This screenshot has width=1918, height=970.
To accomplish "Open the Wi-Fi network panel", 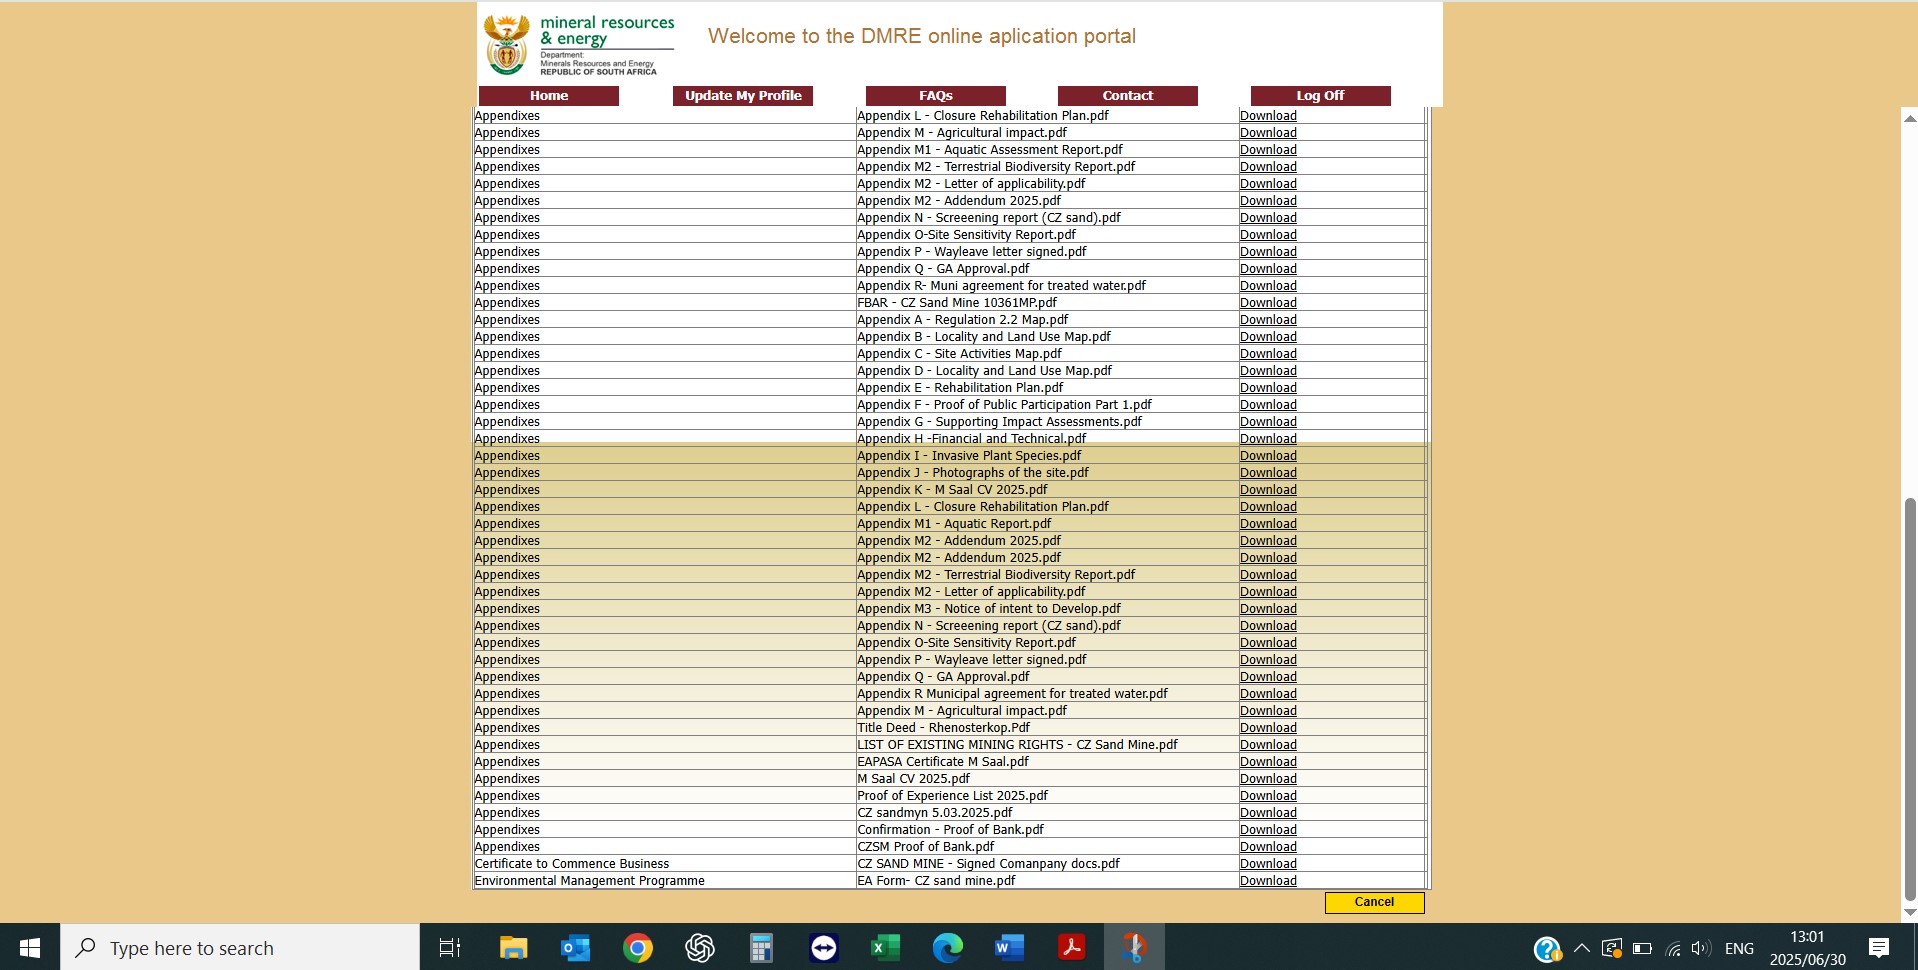I will 1672,948.
